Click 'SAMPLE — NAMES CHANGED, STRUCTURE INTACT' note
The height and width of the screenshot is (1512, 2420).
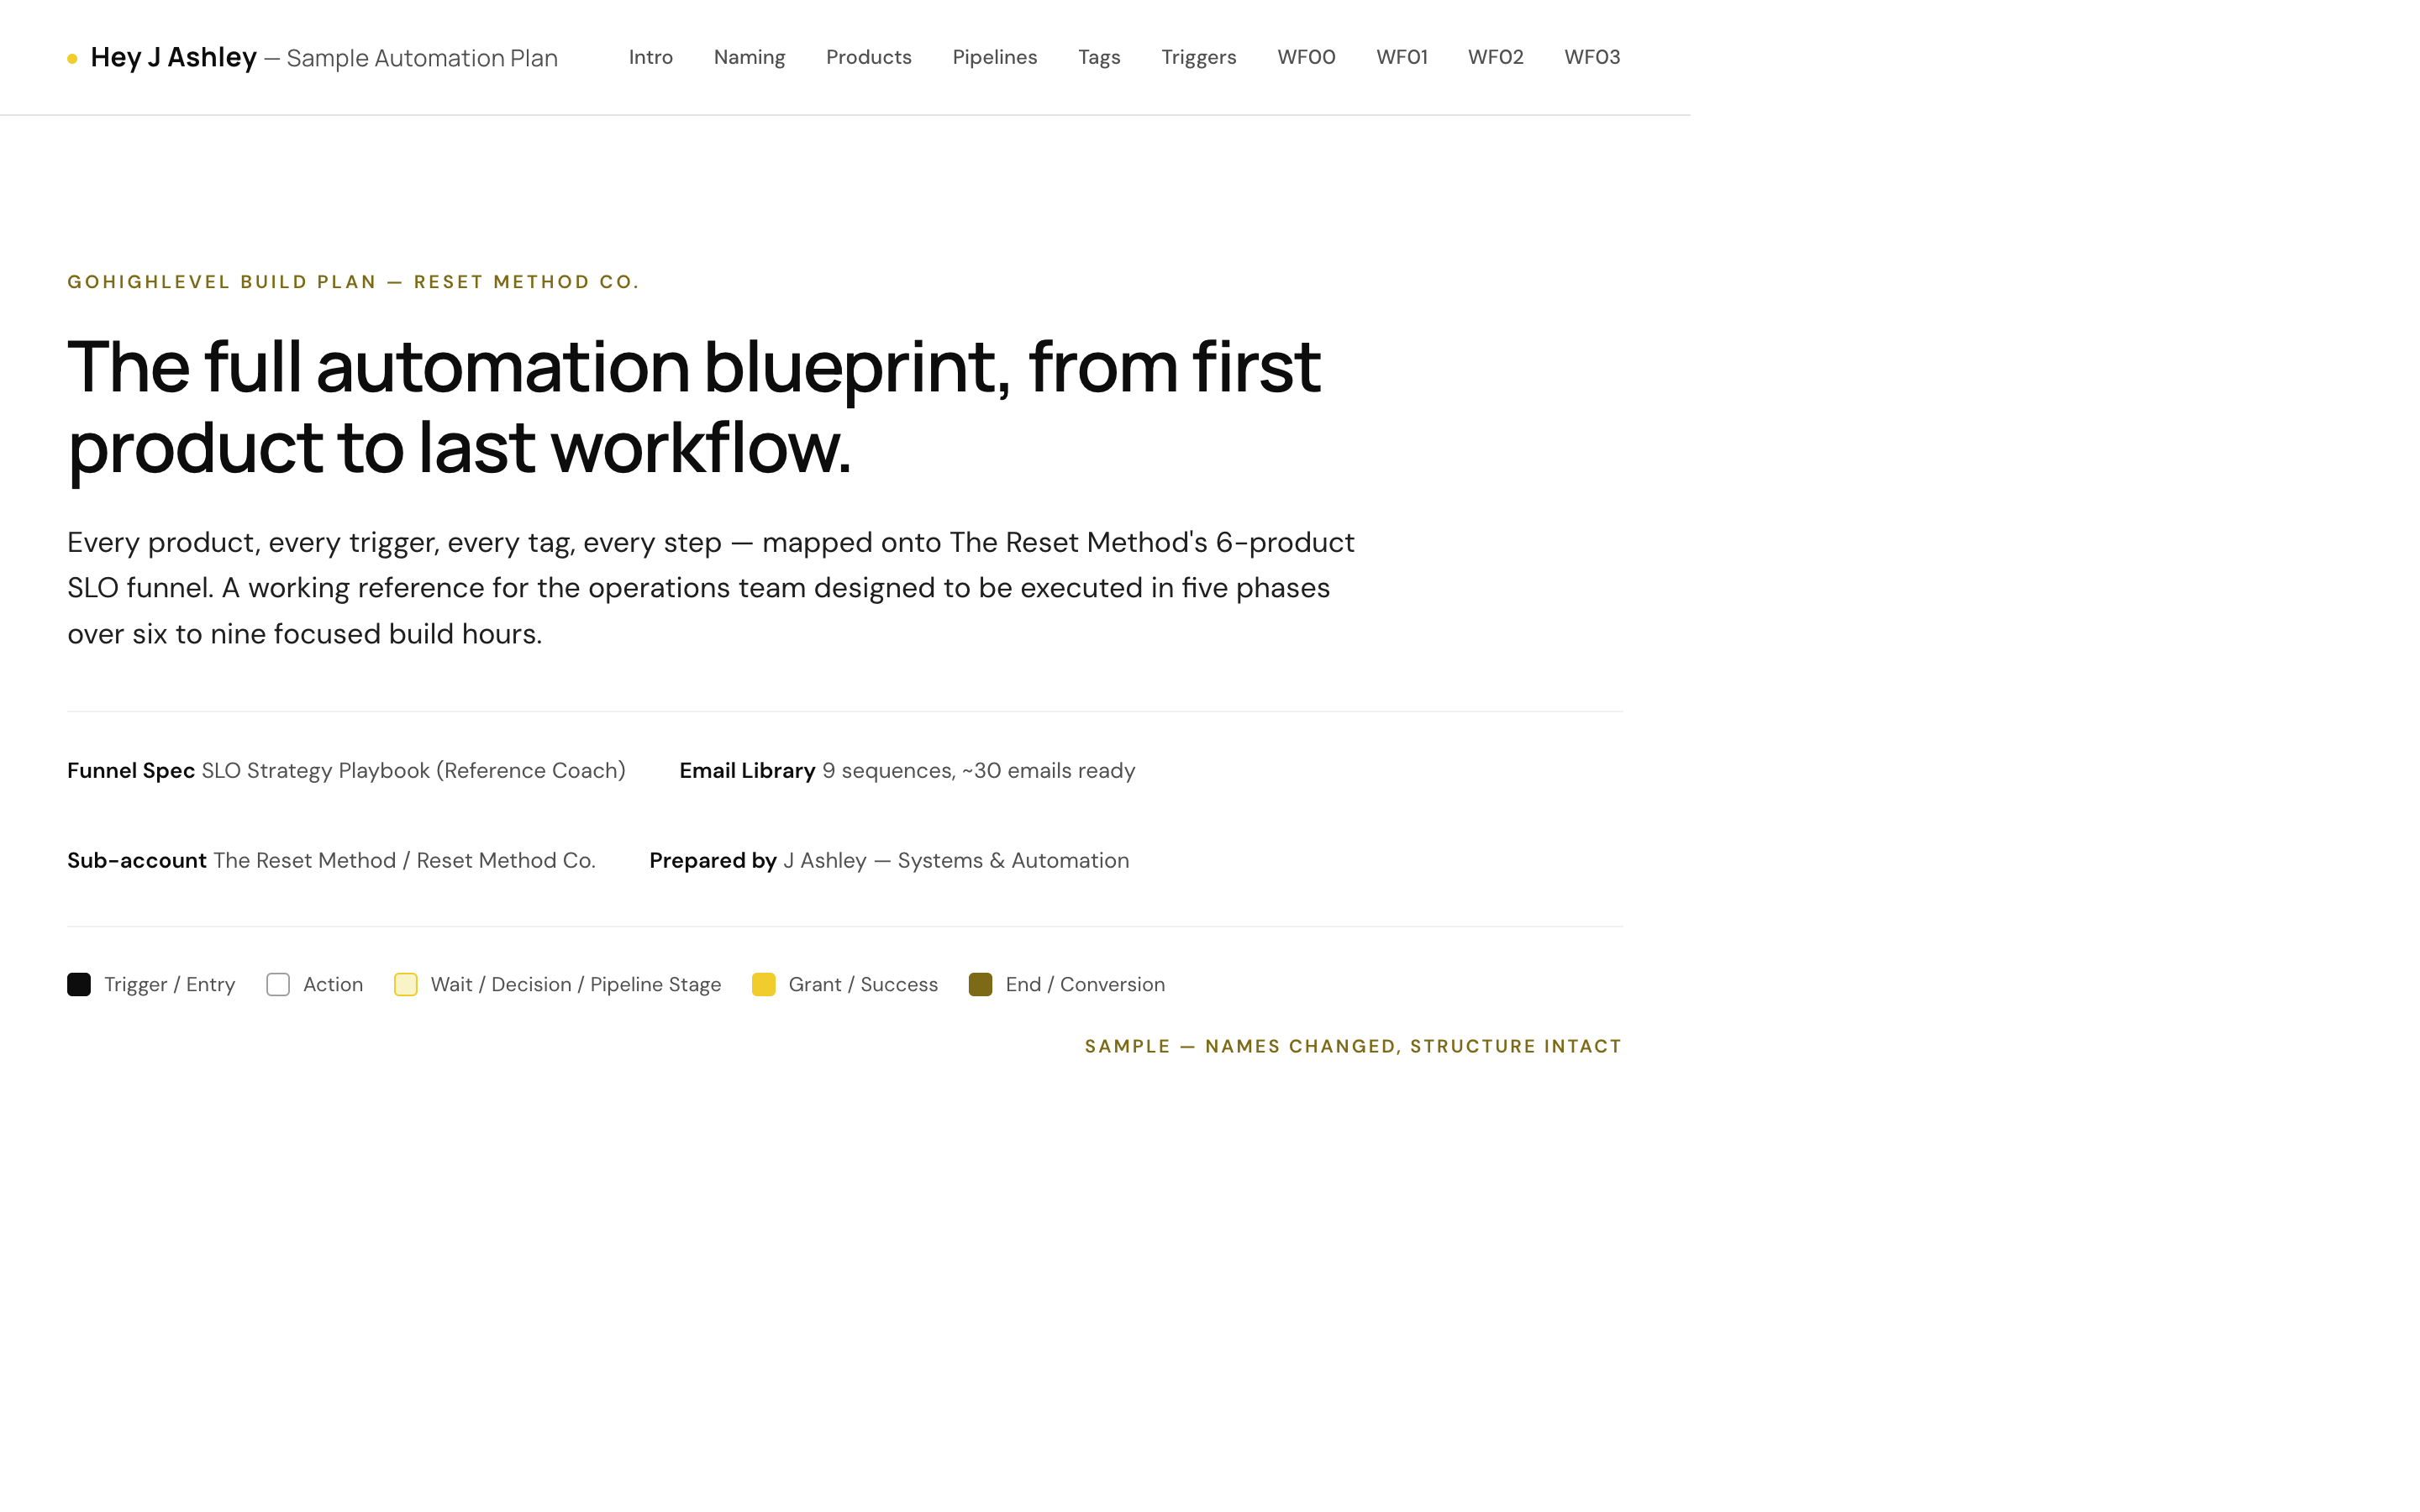(1353, 1046)
